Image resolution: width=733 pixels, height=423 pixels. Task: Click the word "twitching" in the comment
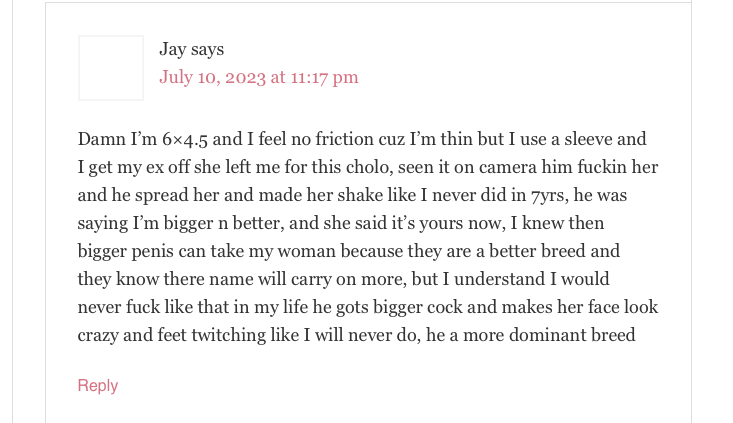pyautogui.click(x=229, y=336)
